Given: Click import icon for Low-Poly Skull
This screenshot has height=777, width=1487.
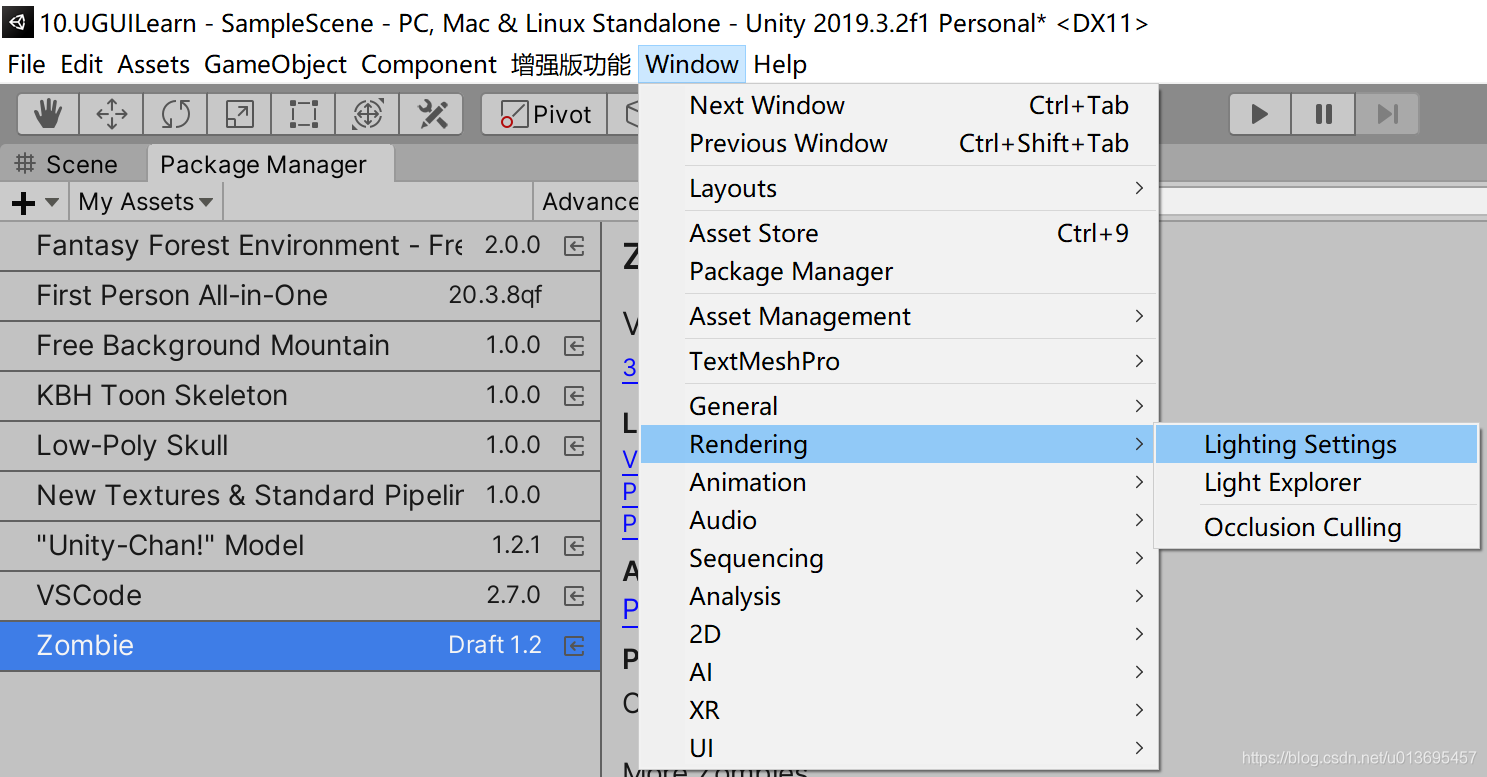Looking at the screenshot, I should (574, 446).
